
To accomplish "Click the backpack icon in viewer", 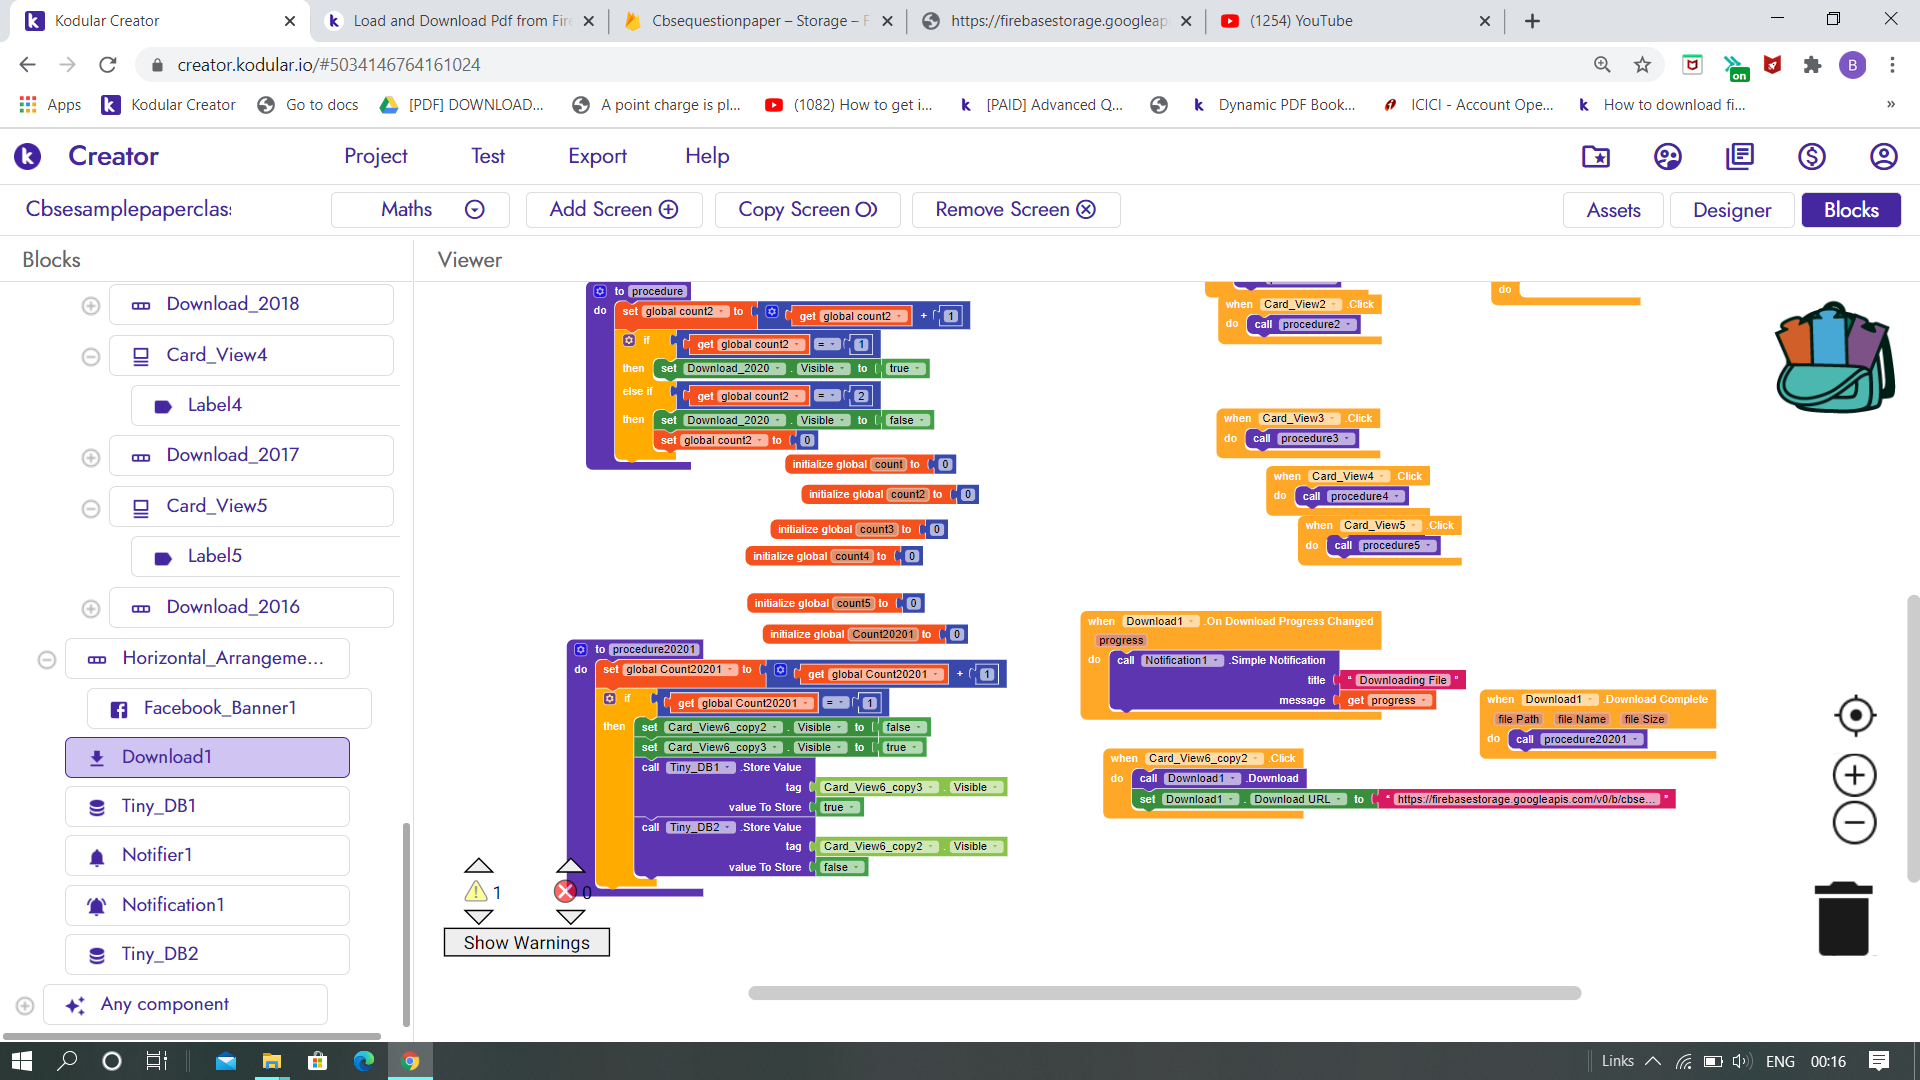I will 1834,358.
